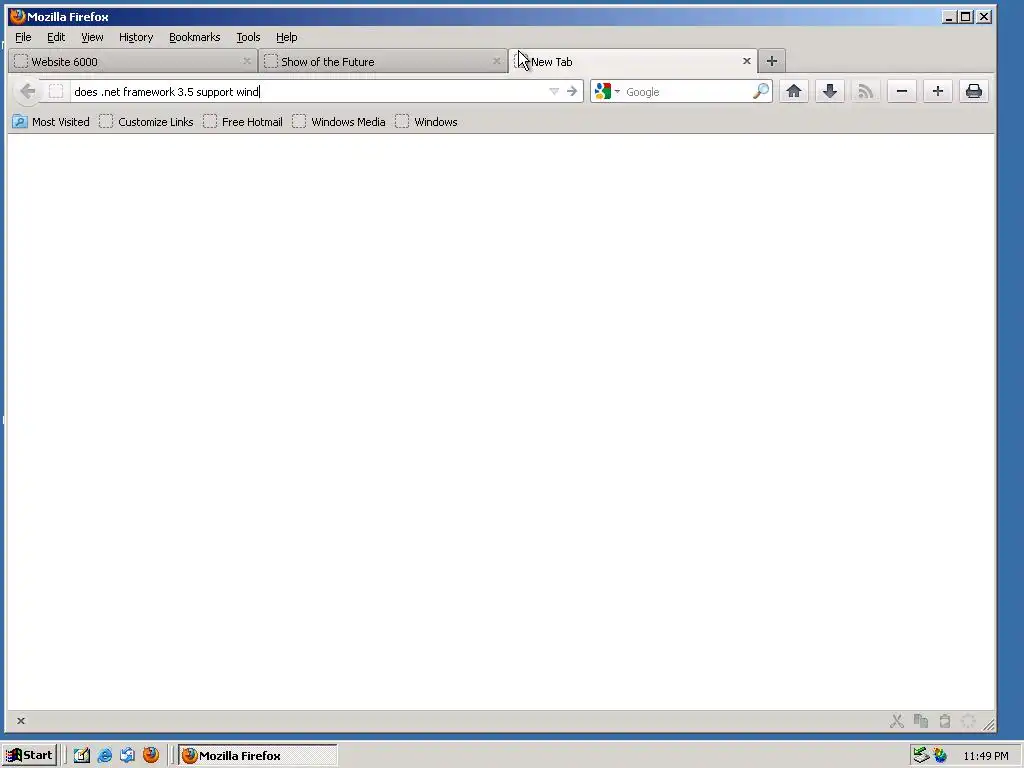Launch Internet Explorer from quick launch
1024x768 pixels.
(x=104, y=756)
